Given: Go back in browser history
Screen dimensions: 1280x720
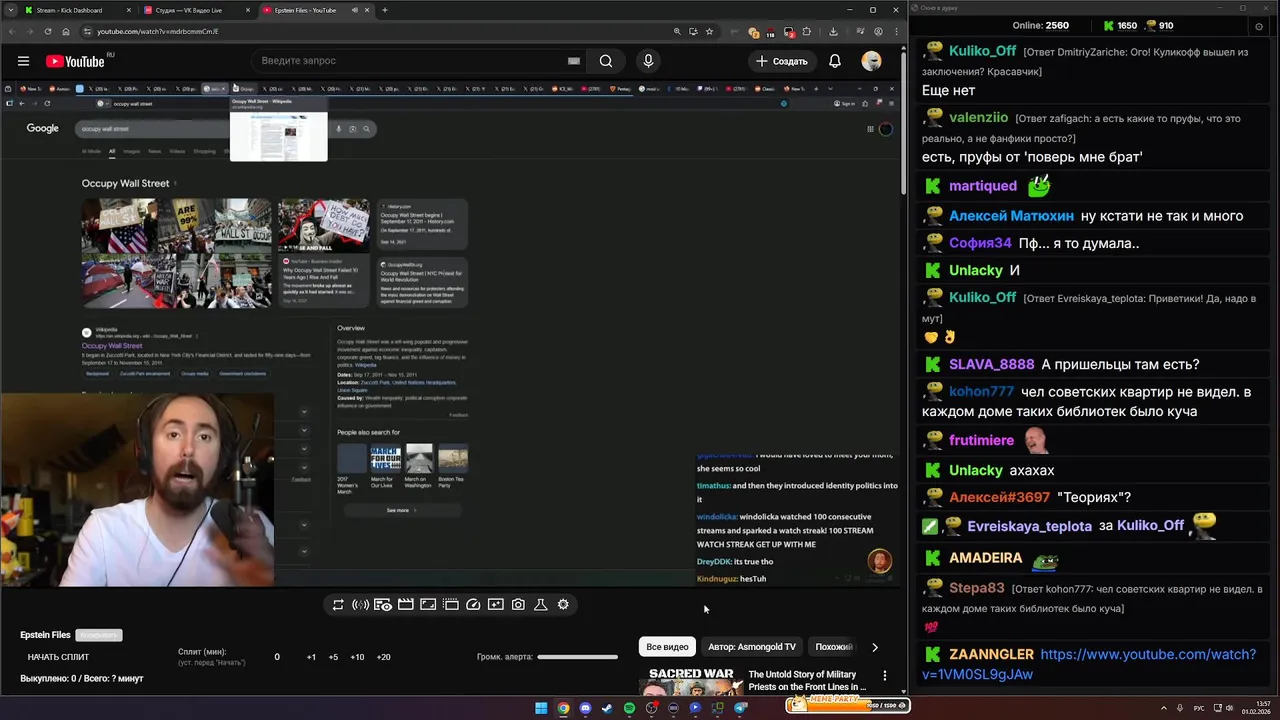Looking at the screenshot, I should click(x=10, y=31).
